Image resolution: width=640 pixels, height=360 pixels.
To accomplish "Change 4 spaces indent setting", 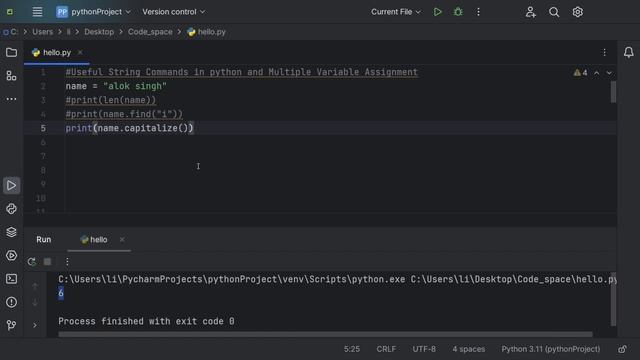I will pyautogui.click(x=469, y=349).
